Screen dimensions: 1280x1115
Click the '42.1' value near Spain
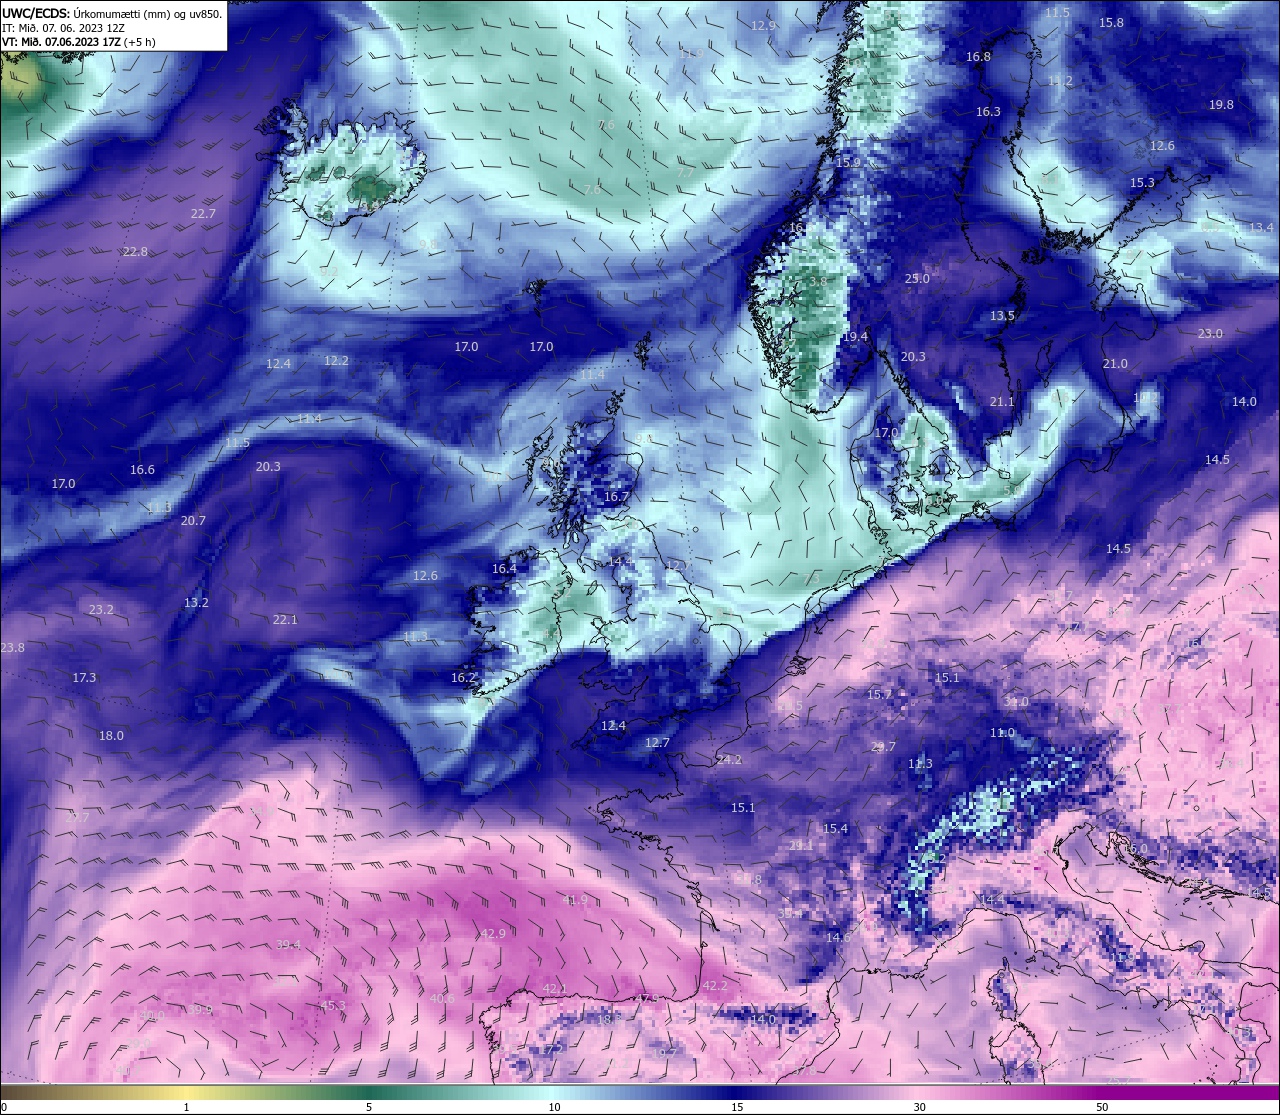(x=555, y=989)
